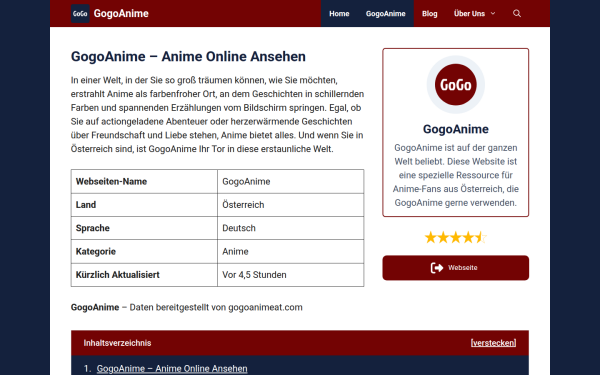Open the Home menu item
Image resolution: width=600 pixels, height=375 pixels.
tap(339, 13)
